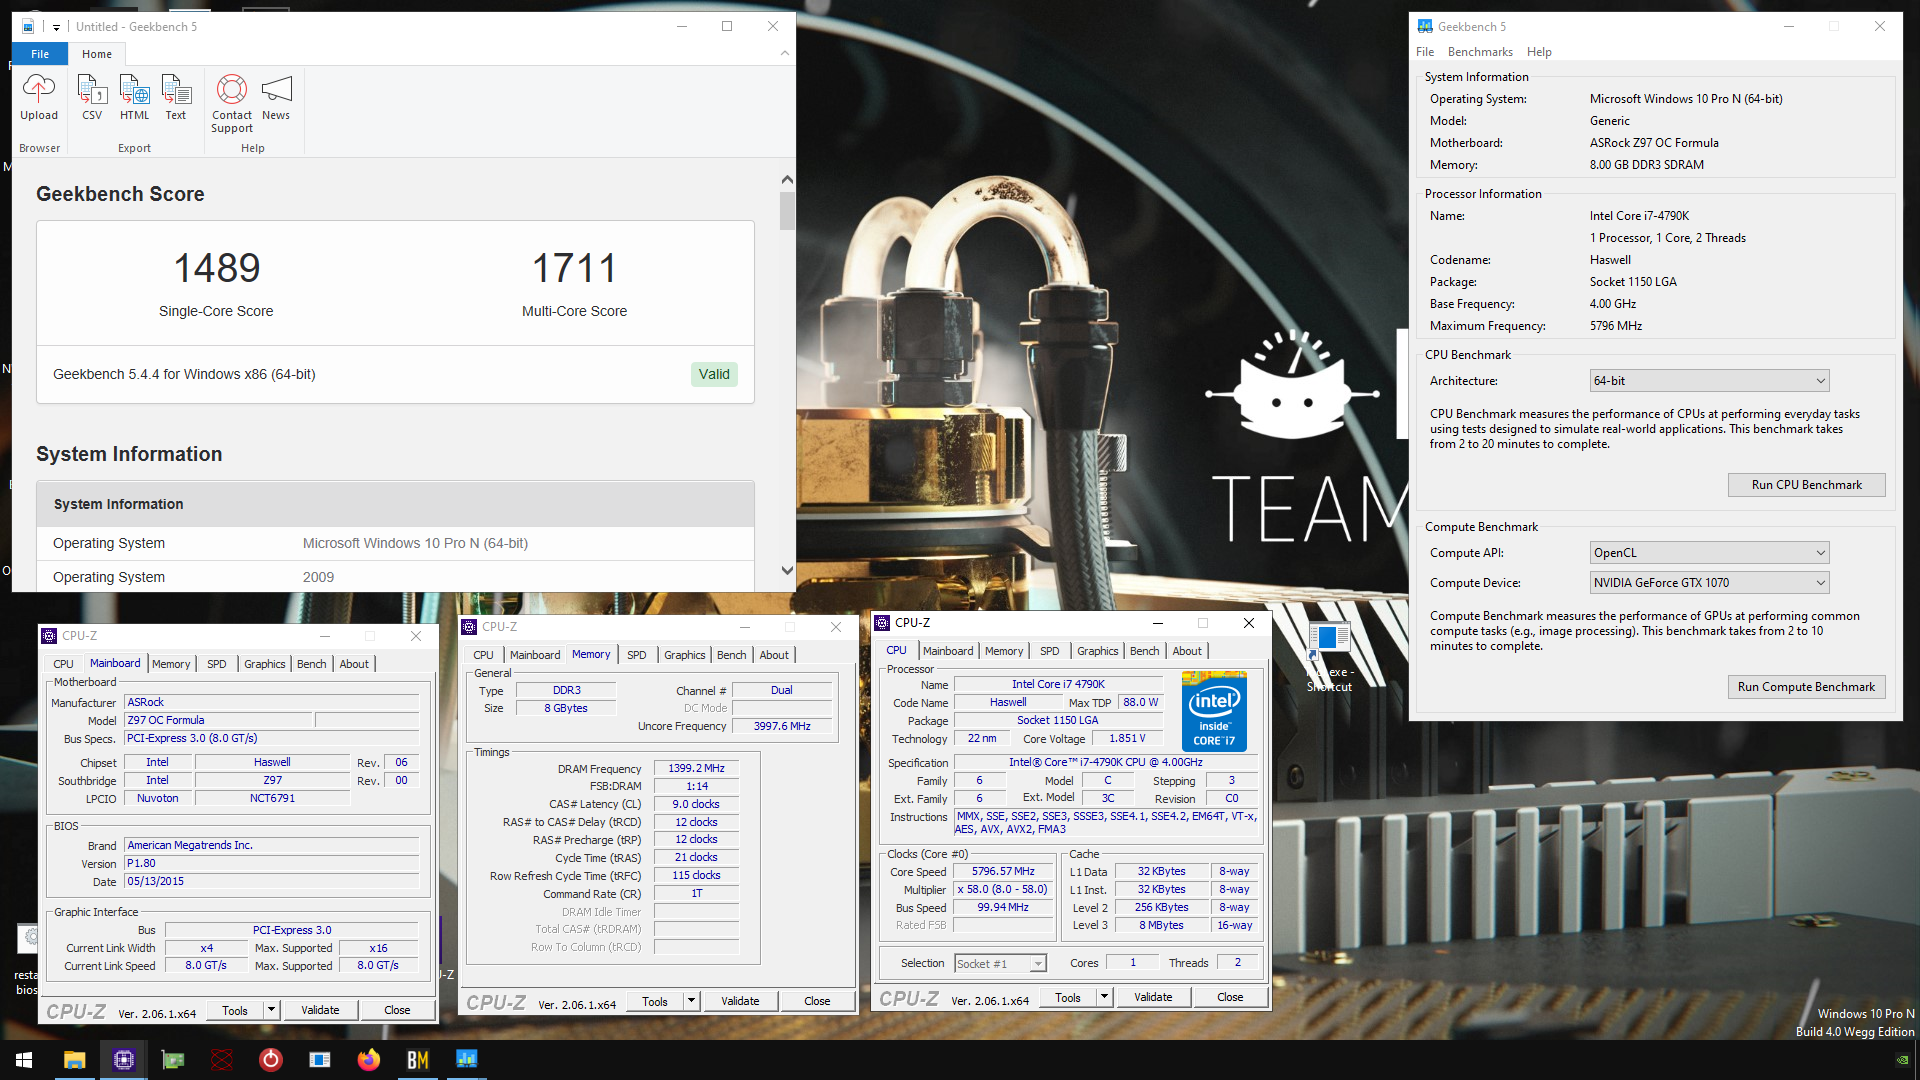The image size is (1920, 1080).
Task: Click the Core Speed 5796.57 MHz value
Action: (1003, 872)
